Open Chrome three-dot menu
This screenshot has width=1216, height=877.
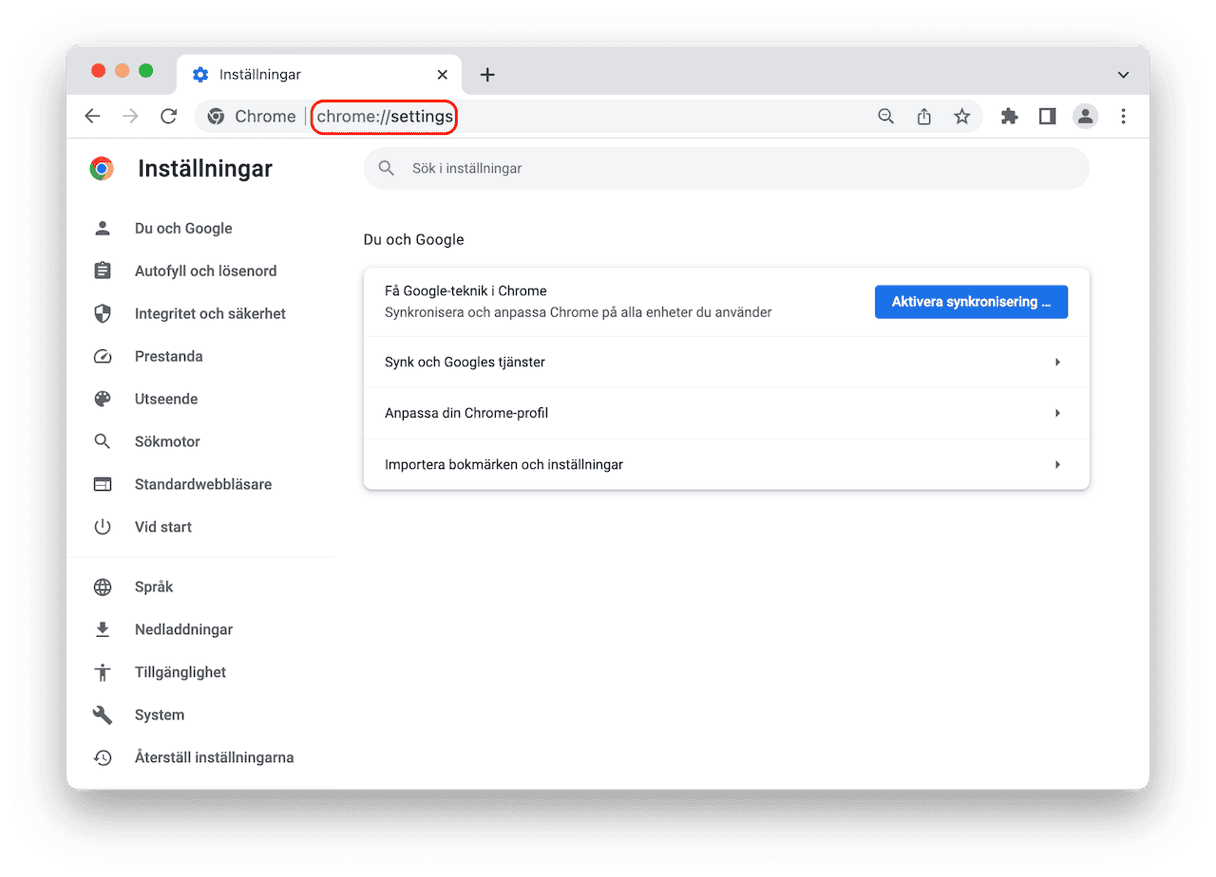1123,116
